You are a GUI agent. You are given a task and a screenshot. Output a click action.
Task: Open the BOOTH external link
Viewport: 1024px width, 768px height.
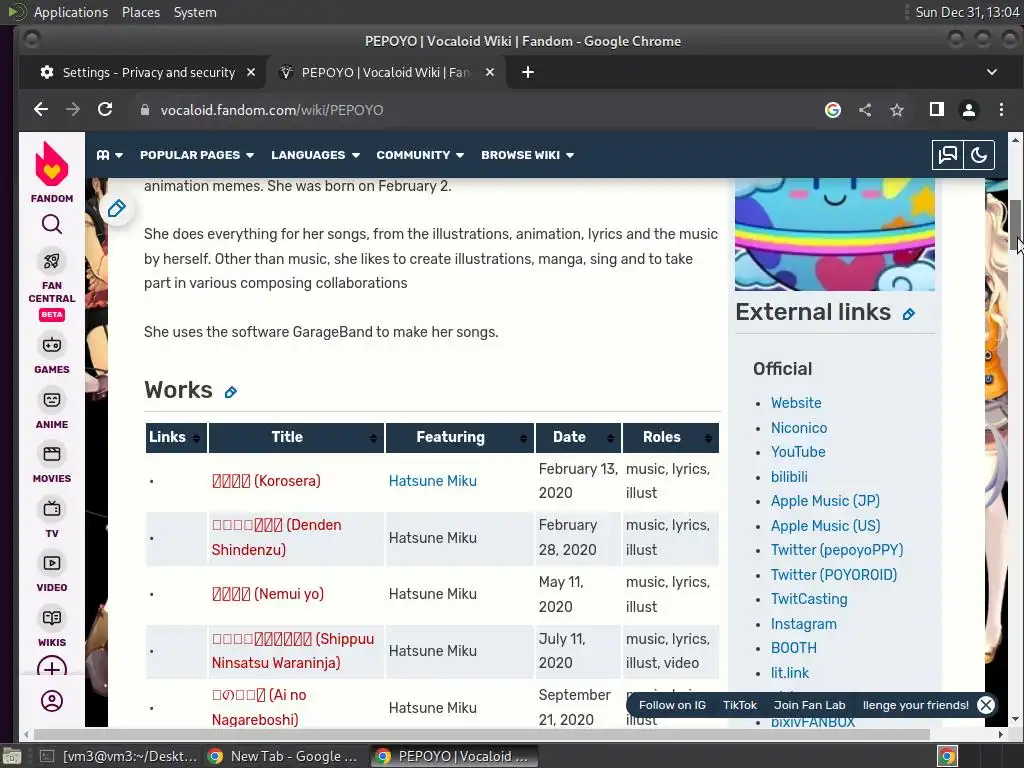[x=793, y=648]
